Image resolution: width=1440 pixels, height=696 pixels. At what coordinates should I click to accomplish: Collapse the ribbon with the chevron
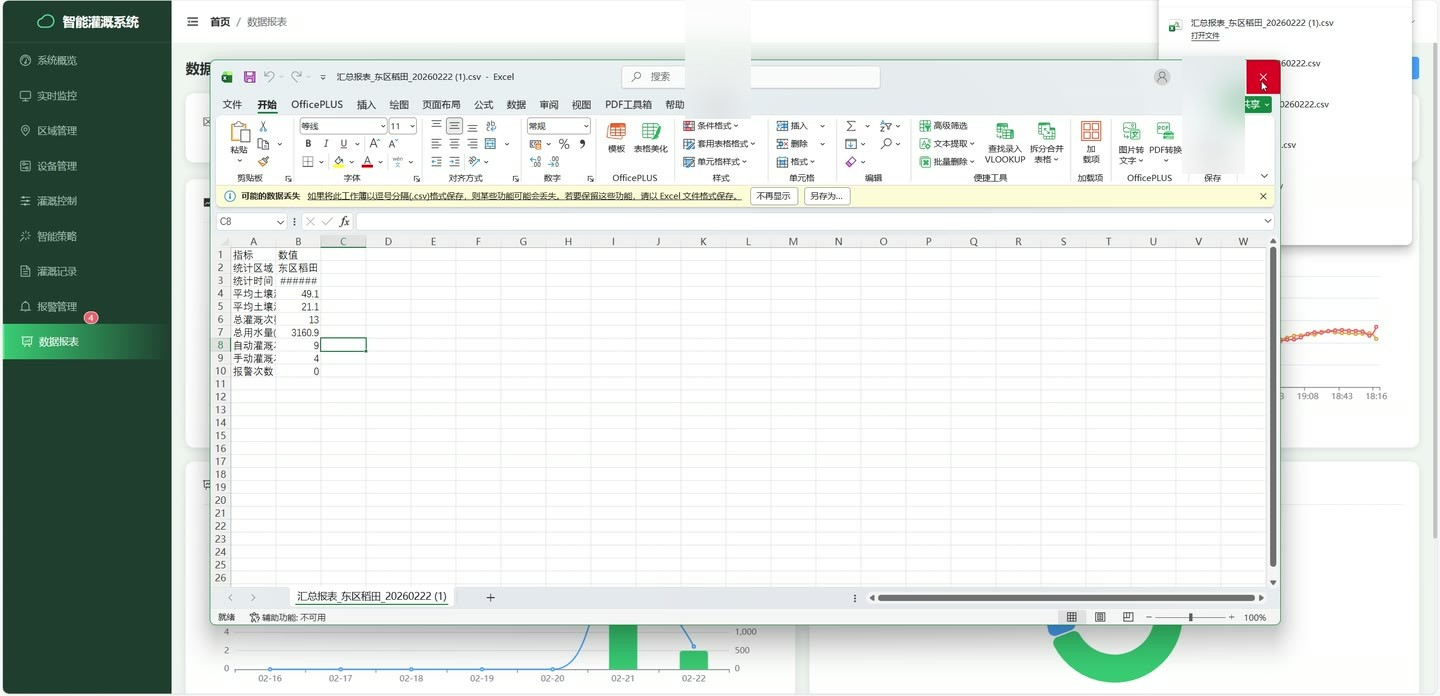[1264, 177]
